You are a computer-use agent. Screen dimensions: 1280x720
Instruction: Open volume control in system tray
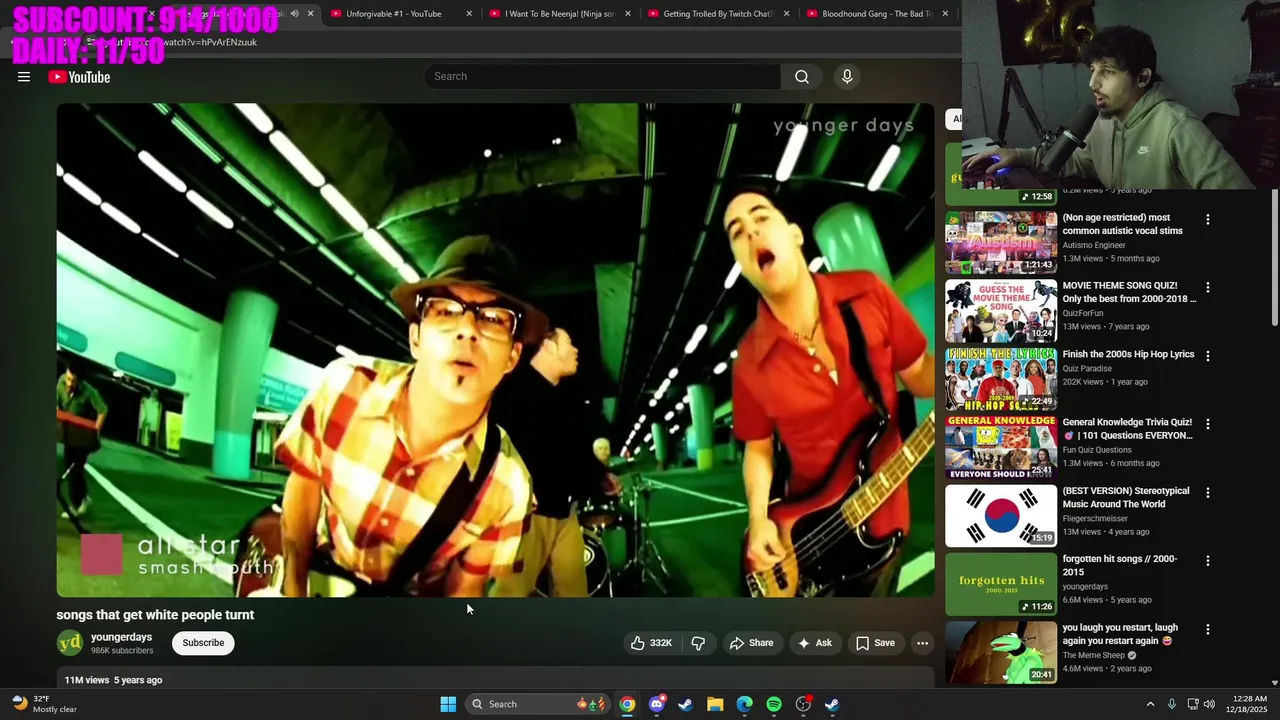(1209, 704)
